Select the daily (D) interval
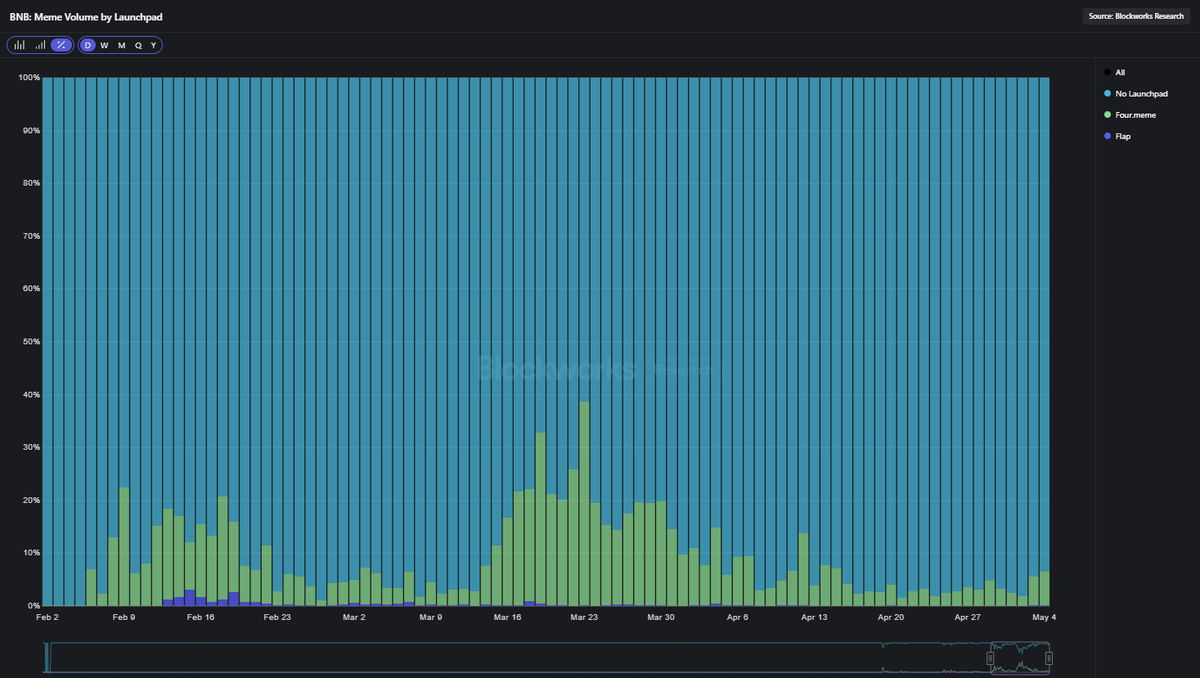 coord(88,45)
